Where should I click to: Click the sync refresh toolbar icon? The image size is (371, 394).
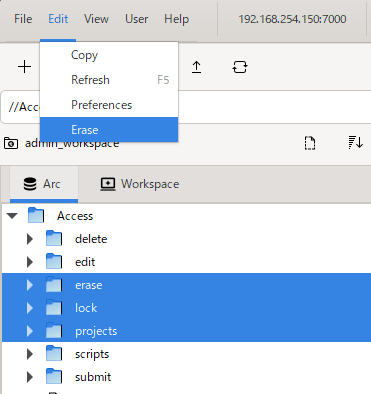click(240, 67)
